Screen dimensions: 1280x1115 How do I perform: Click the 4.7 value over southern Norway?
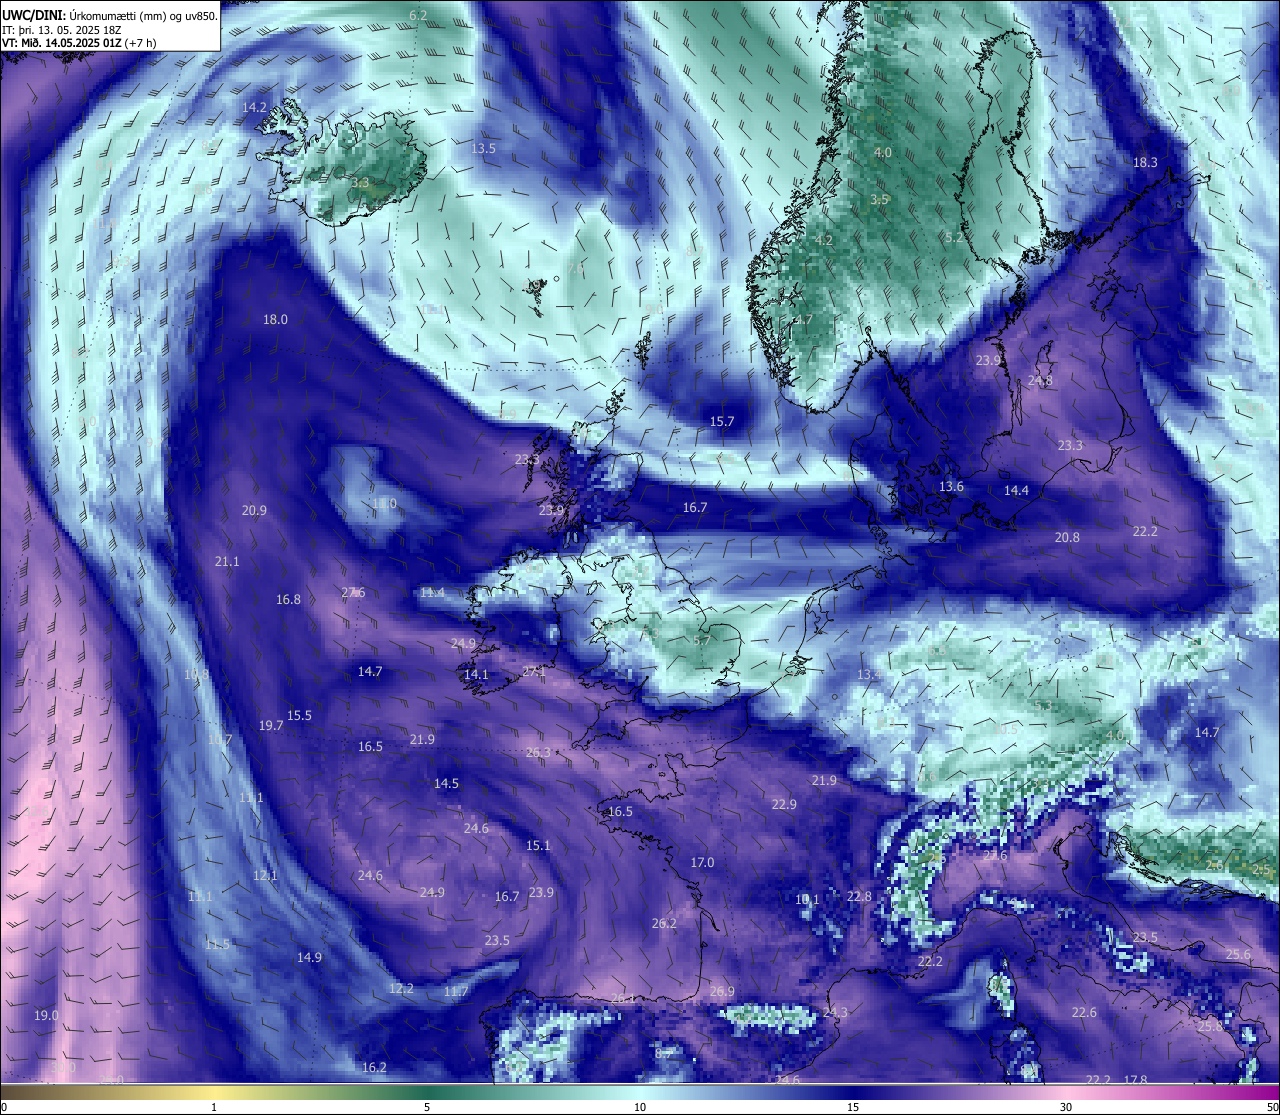(803, 320)
